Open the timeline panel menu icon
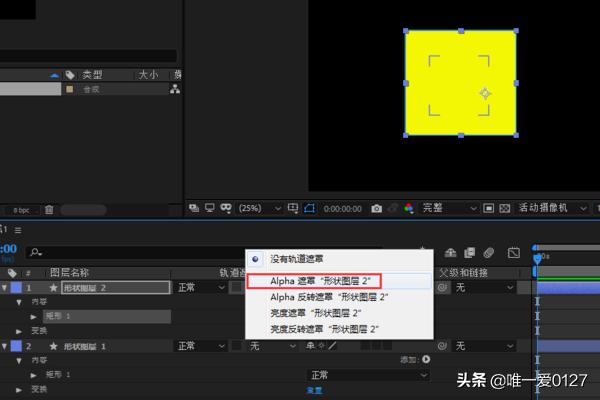The height and width of the screenshot is (400, 600). [18, 230]
